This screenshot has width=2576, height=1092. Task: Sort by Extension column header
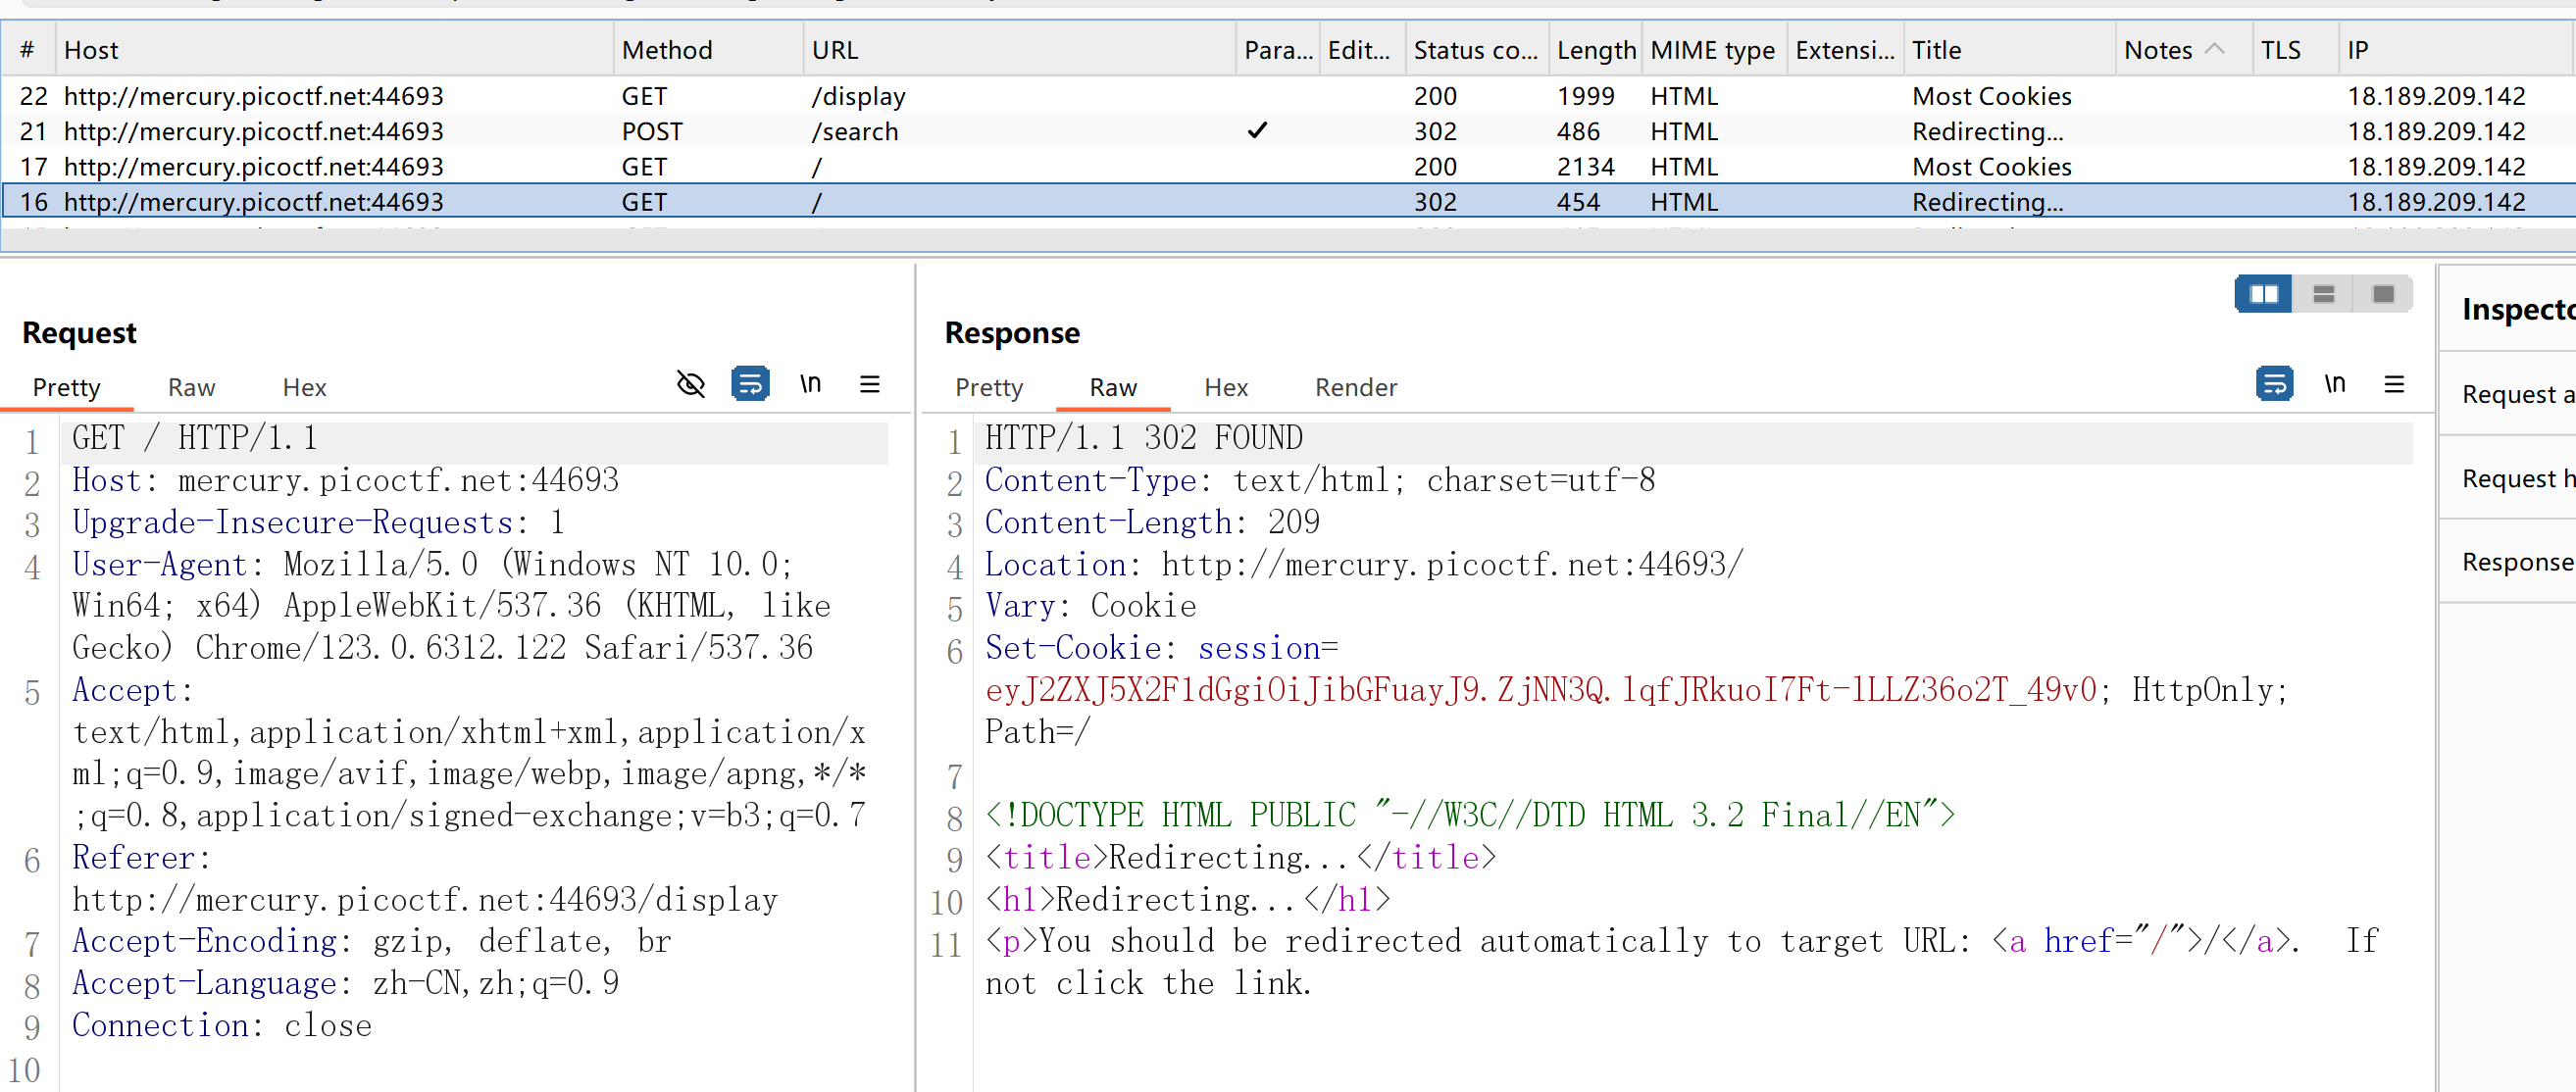pyautogui.click(x=1844, y=50)
